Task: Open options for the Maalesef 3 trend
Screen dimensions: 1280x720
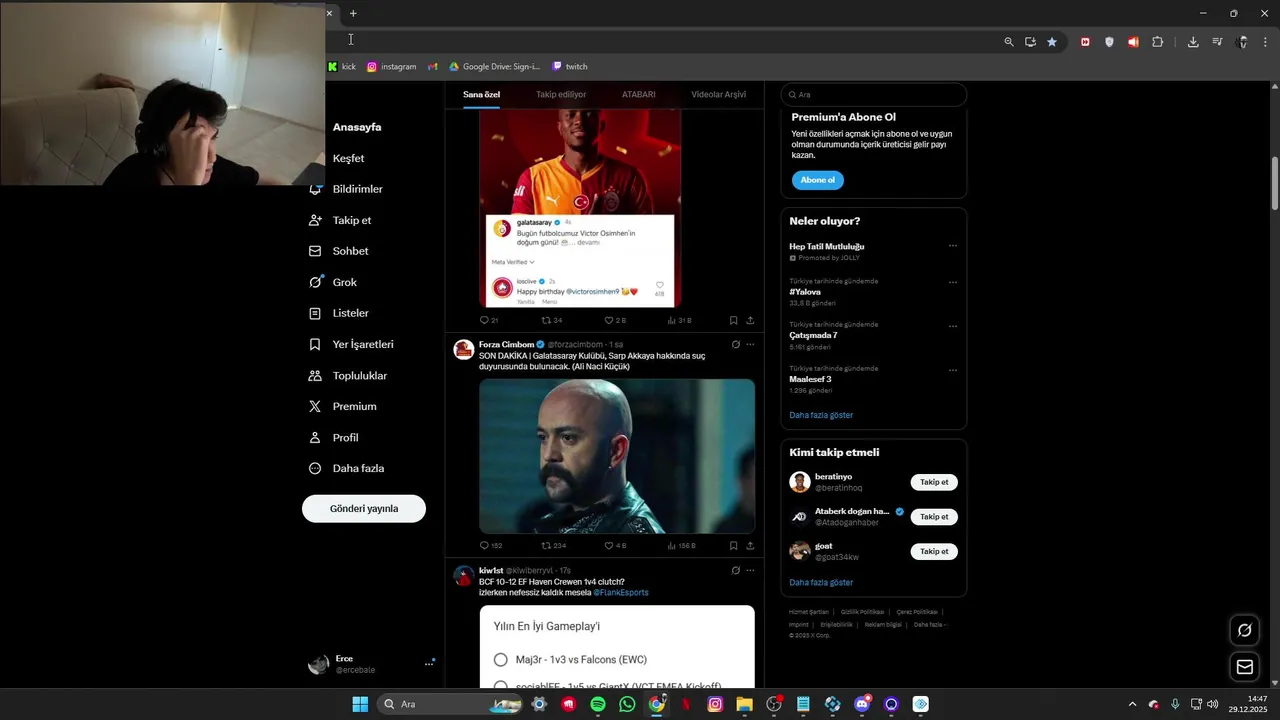Action: click(x=952, y=370)
